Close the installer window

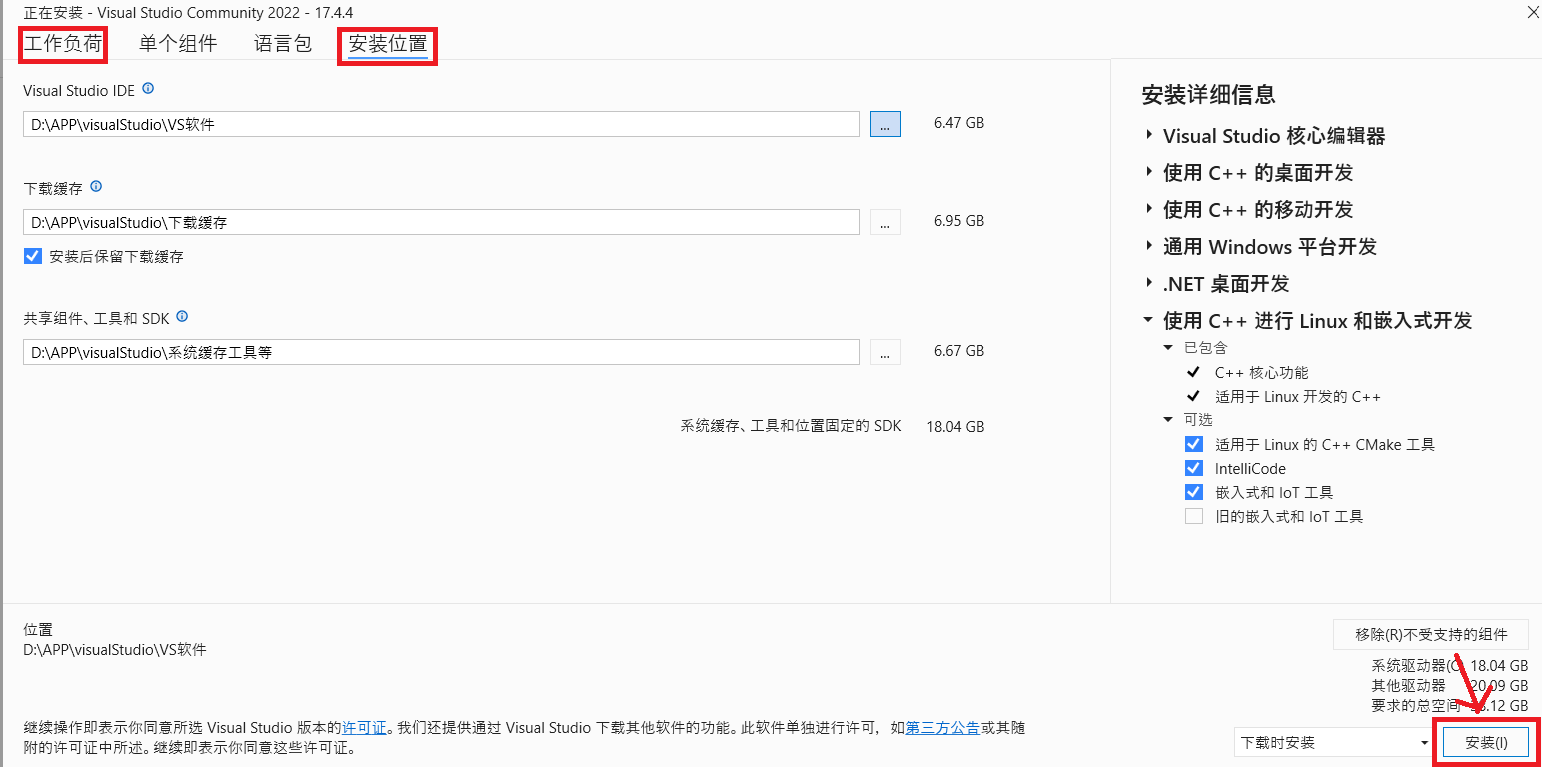tap(1532, 12)
